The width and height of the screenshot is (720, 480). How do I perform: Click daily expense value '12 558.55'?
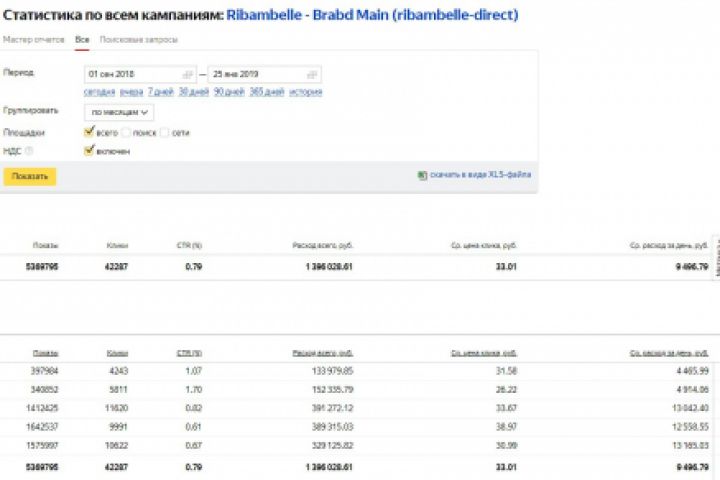click(x=691, y=427)
